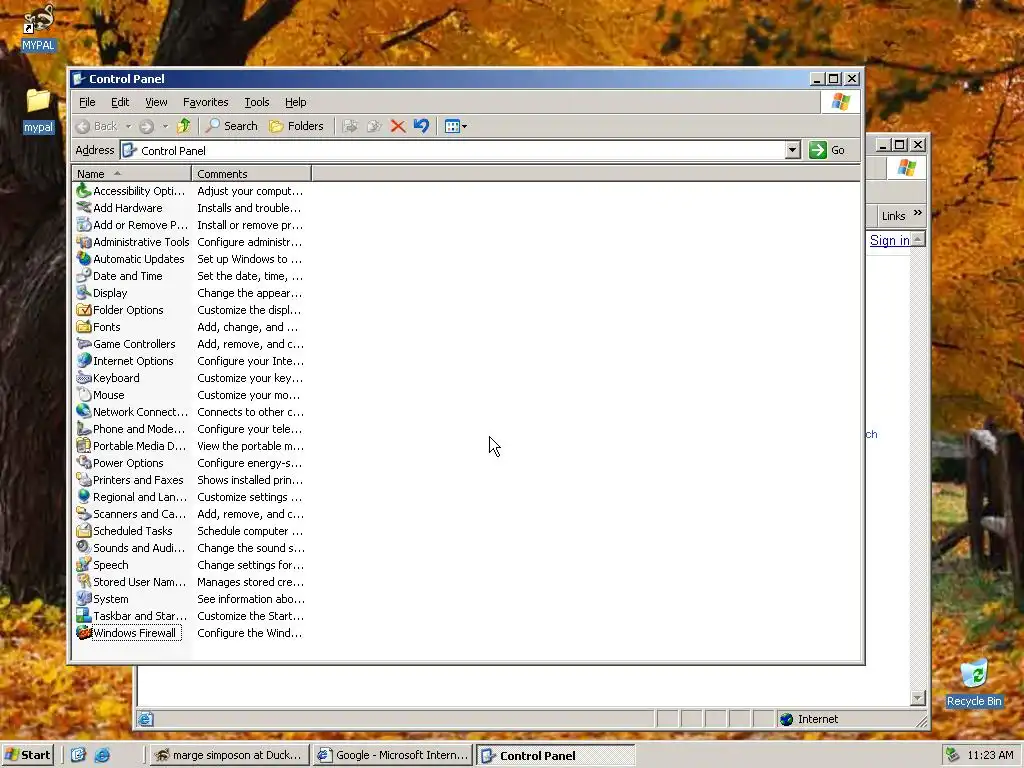Click the taskbar clock 11:23 AM
Screen dimensions: 1024x768
click(990, 755)
